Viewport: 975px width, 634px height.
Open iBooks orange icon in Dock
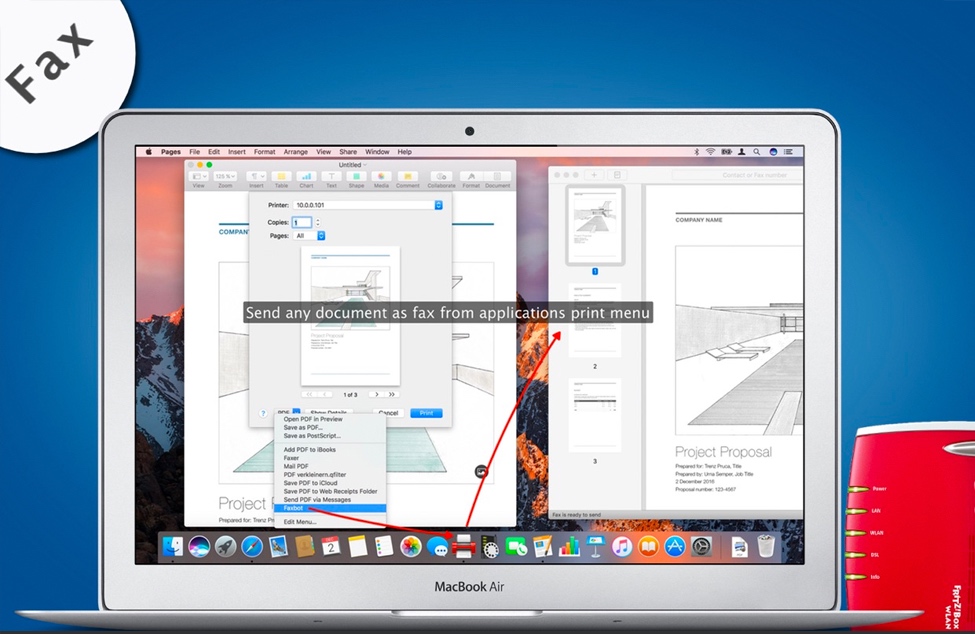(x=649, y=546)
